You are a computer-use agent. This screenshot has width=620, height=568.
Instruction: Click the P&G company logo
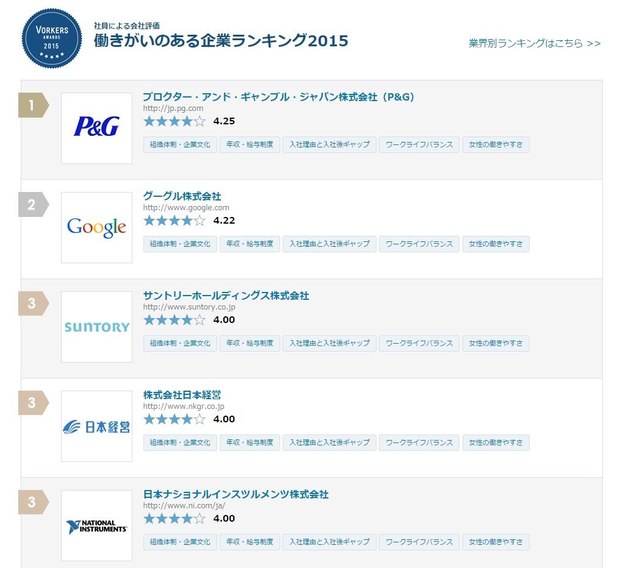[x=96, y=128]
